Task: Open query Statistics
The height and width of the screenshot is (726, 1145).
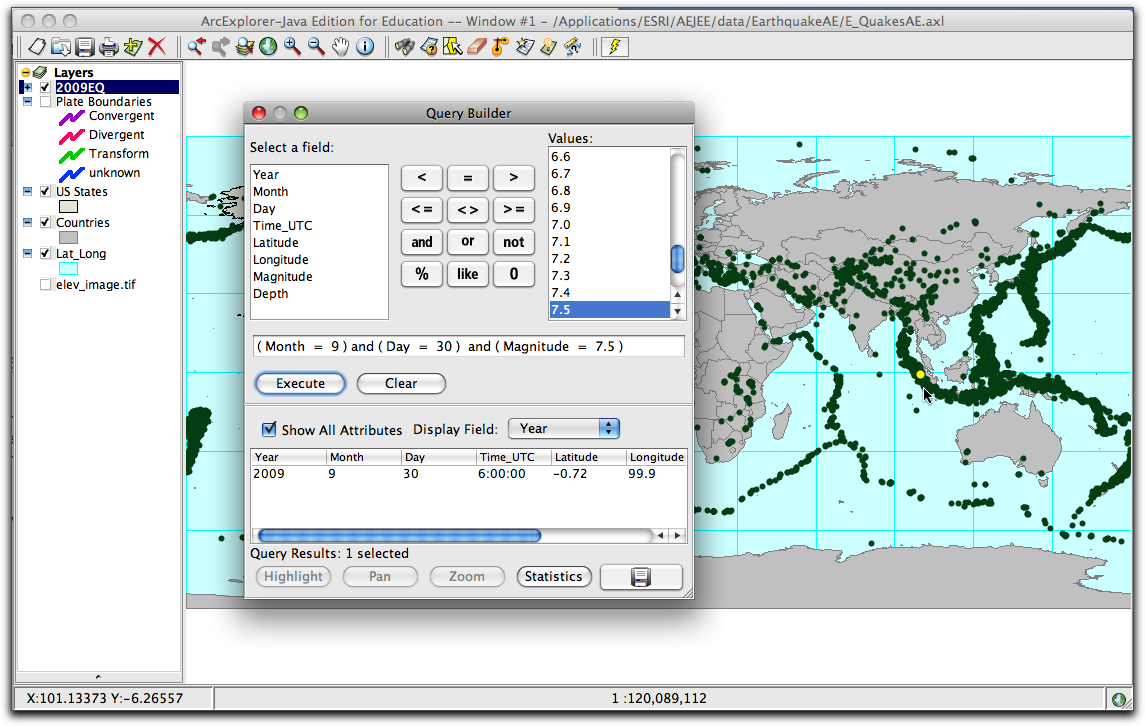Action: click(x=553, y=576)
